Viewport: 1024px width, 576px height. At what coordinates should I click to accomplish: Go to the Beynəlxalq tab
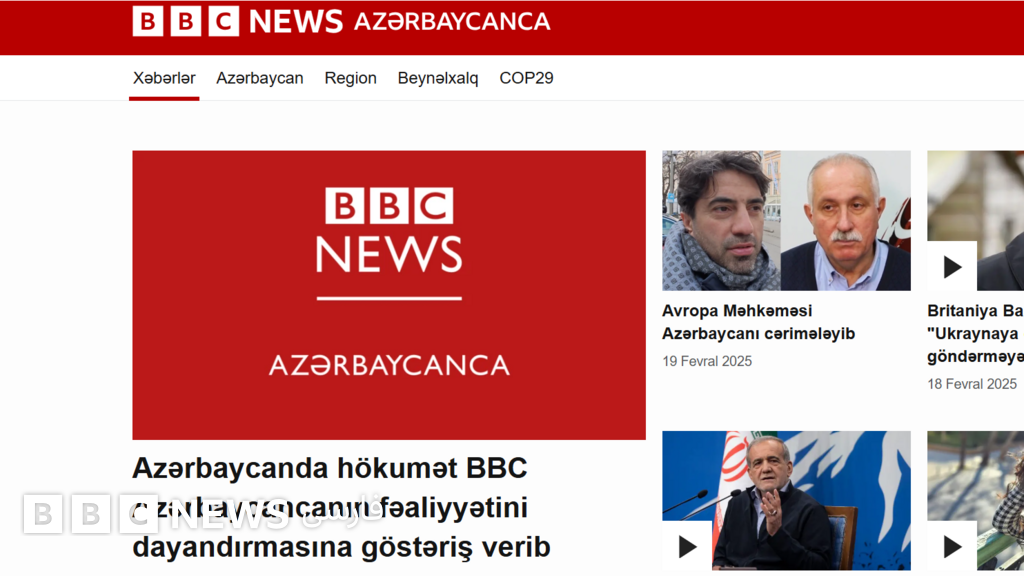438,78
